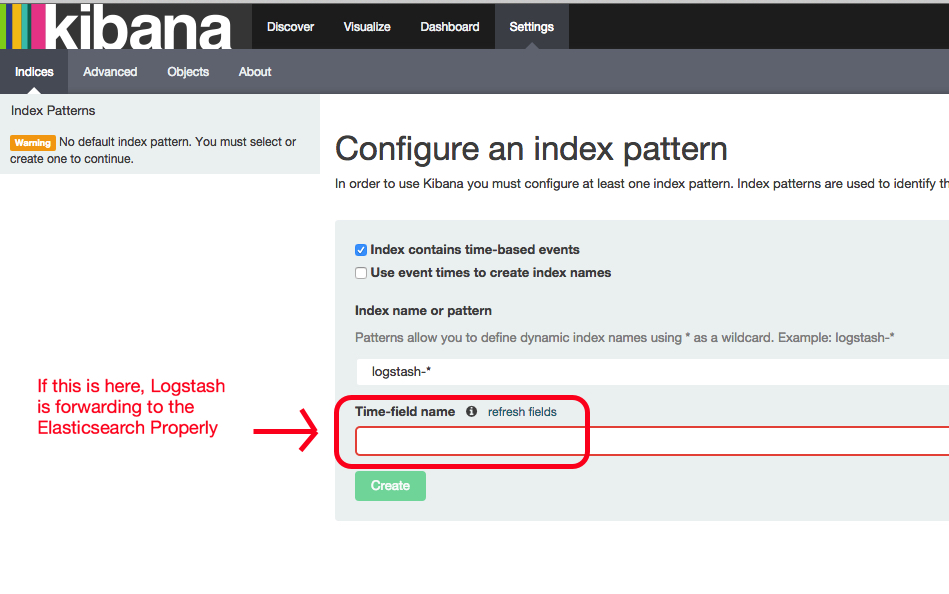Image resolution: width=949 pixels, height=594 pixels.
Task: Focus the logstash-* index pattern field
Action: 652,372
